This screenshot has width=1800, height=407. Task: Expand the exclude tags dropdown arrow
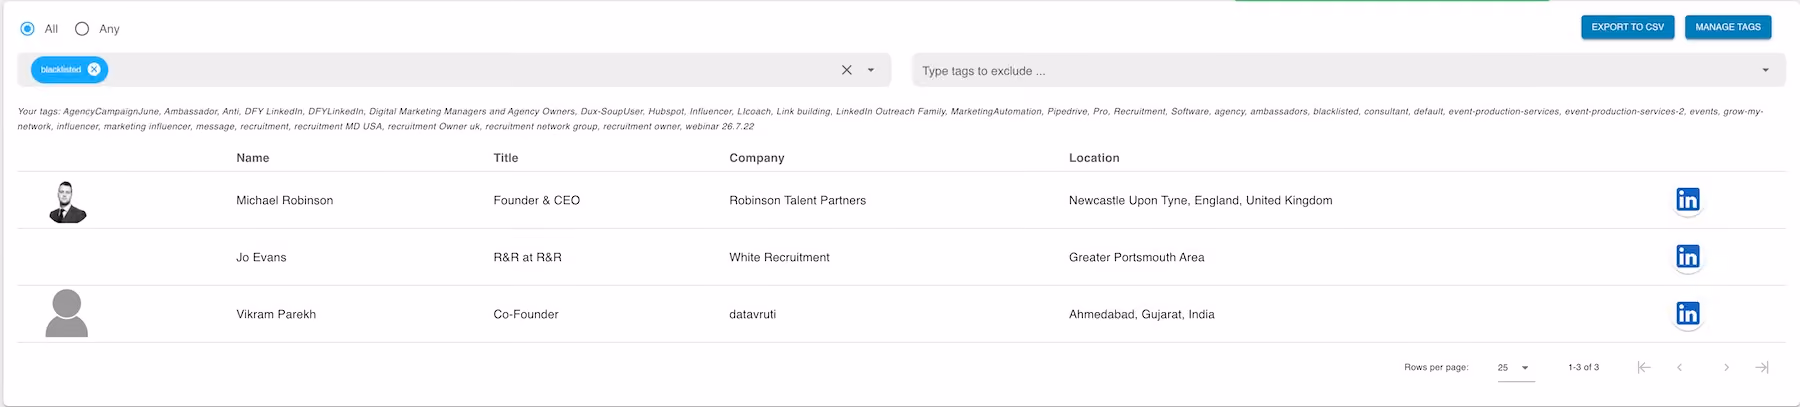coord(1765,70)
